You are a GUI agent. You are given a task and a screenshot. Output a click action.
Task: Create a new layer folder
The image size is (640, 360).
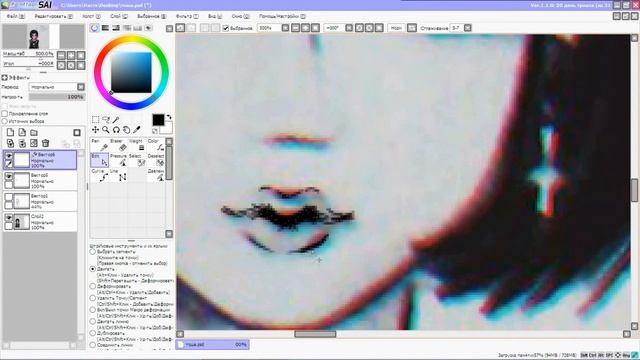click(34, 133)
